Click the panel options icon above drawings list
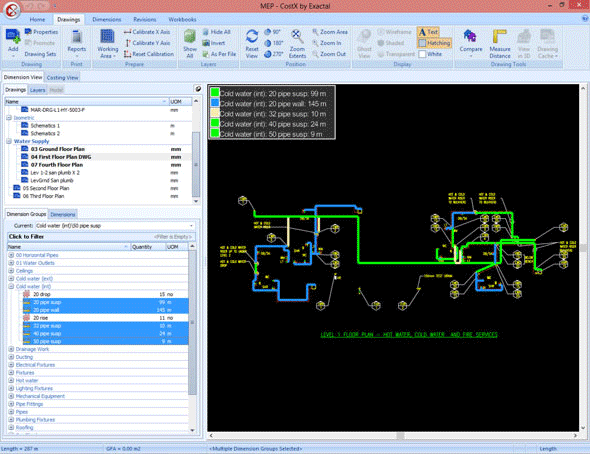This screenshot has width=590, height=454. 198,89
